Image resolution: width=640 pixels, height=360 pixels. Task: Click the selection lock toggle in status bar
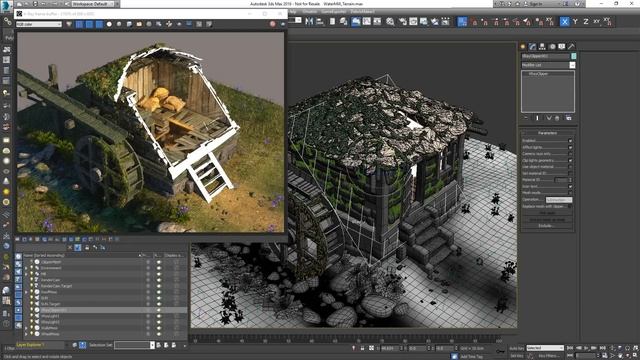click(x=362, y=348)
